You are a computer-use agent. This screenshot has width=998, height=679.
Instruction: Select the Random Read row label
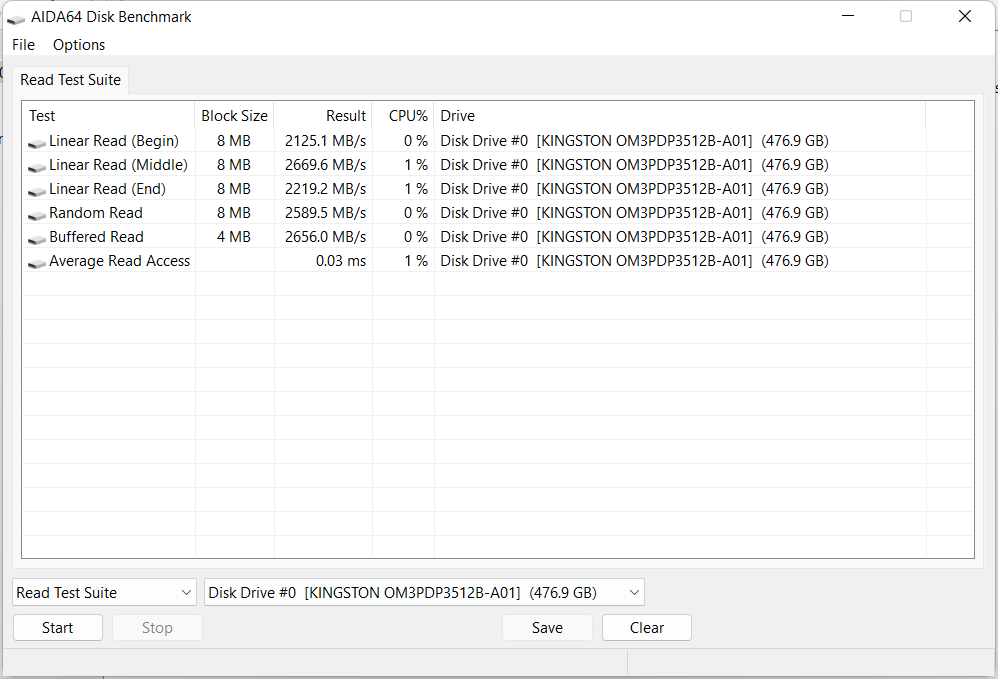point(96,213)
